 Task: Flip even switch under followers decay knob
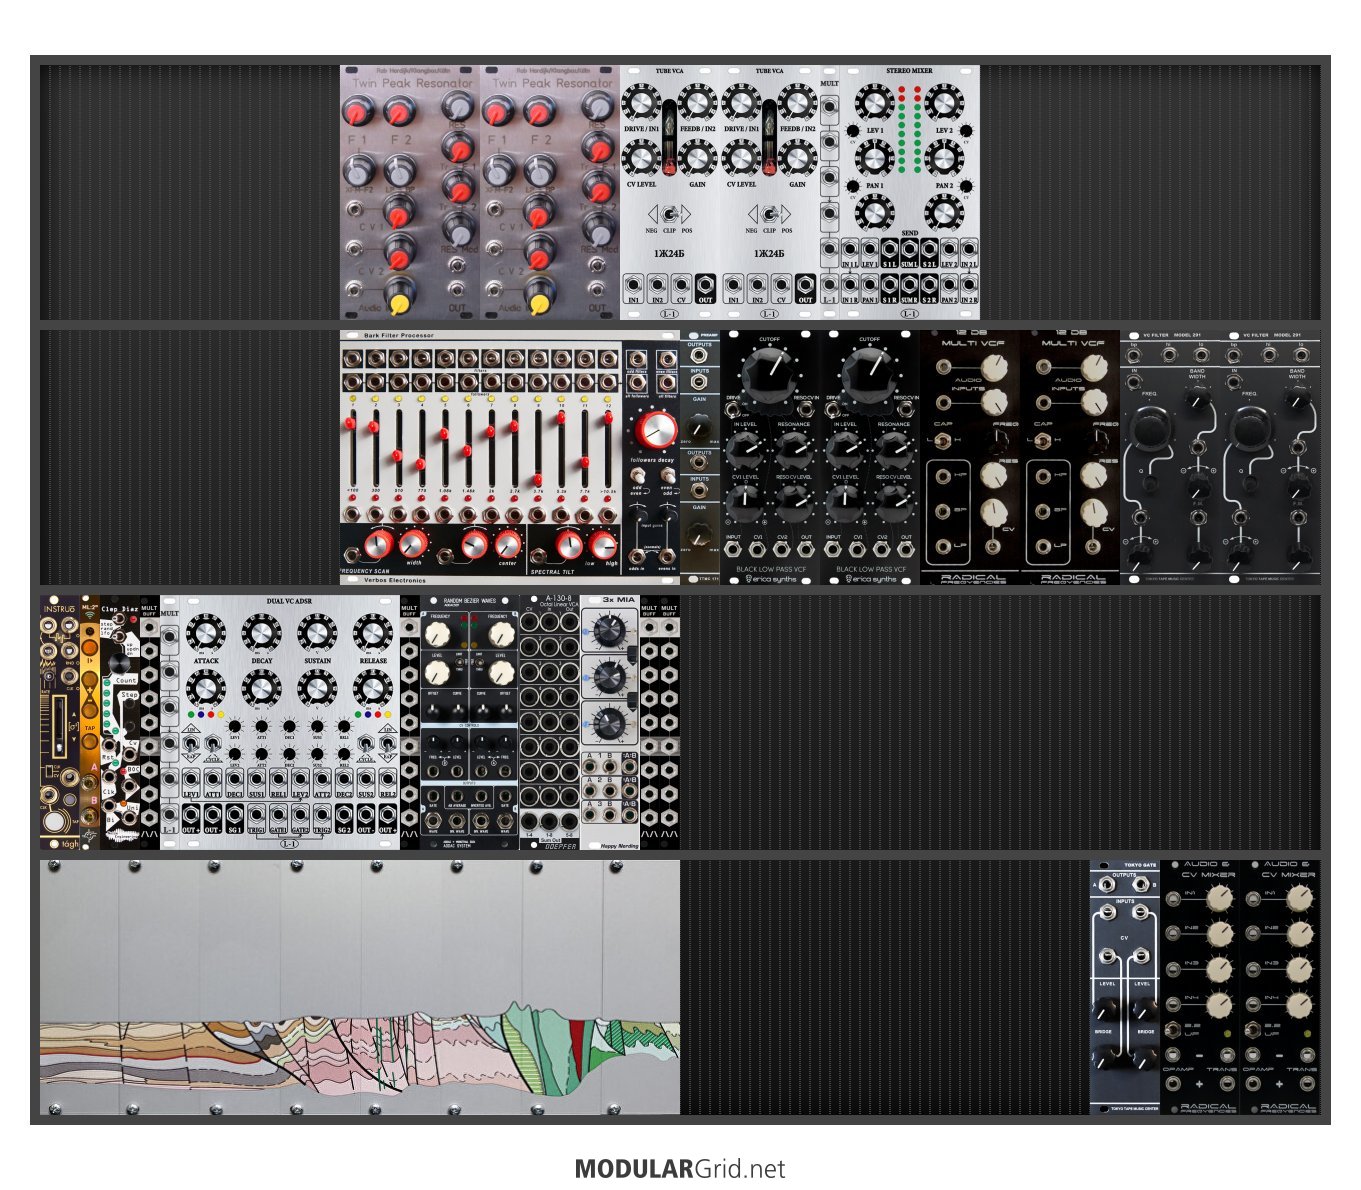[668, 474]
